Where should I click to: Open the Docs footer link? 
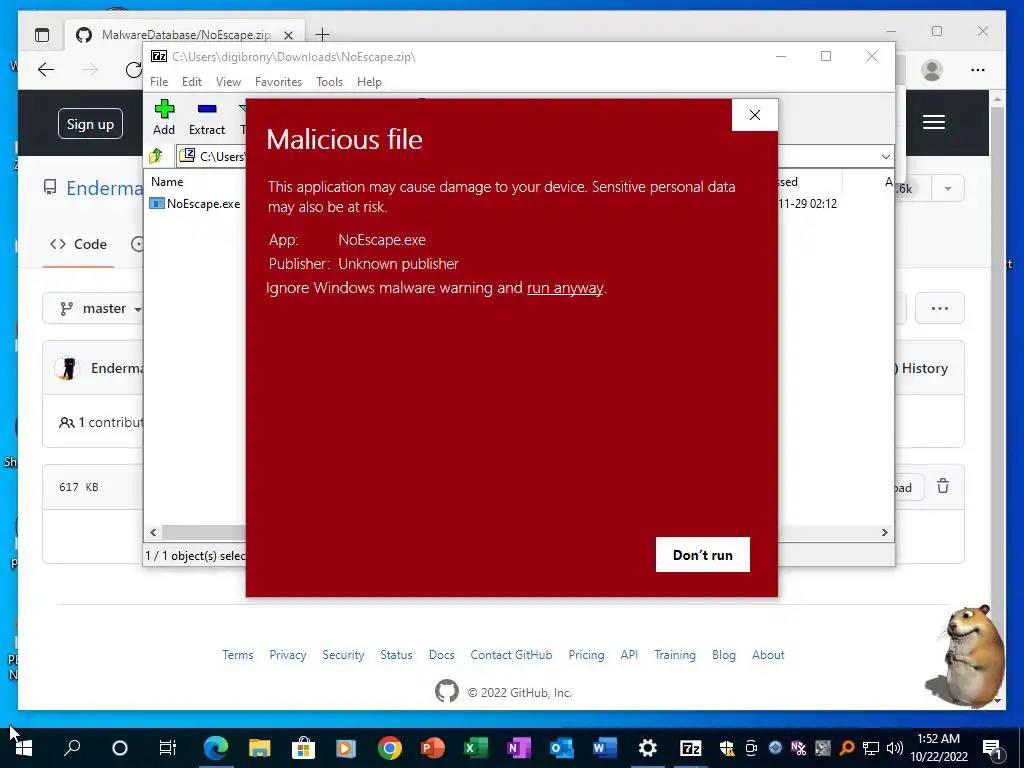click(x=441, y=655)
